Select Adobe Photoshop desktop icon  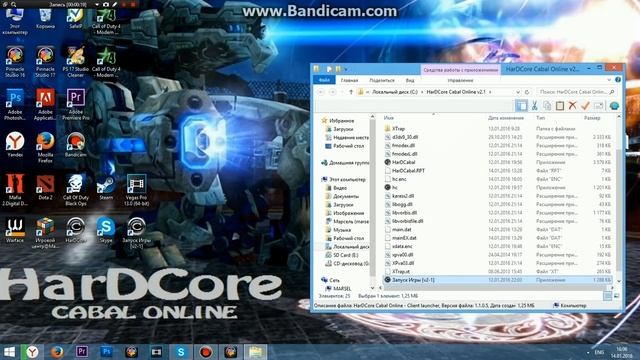tap(15, 105)
